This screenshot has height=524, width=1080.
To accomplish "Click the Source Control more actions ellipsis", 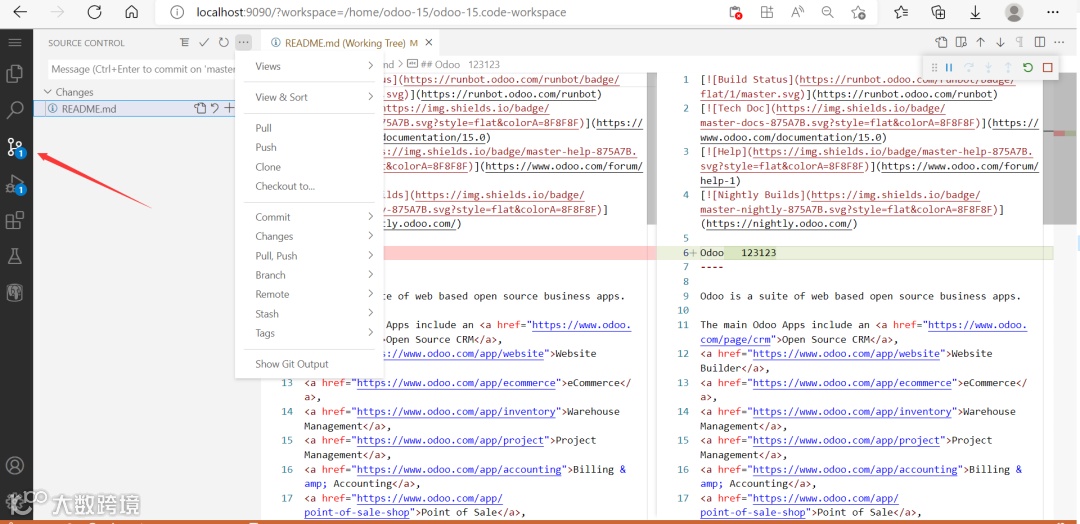I will click(243, 43).
